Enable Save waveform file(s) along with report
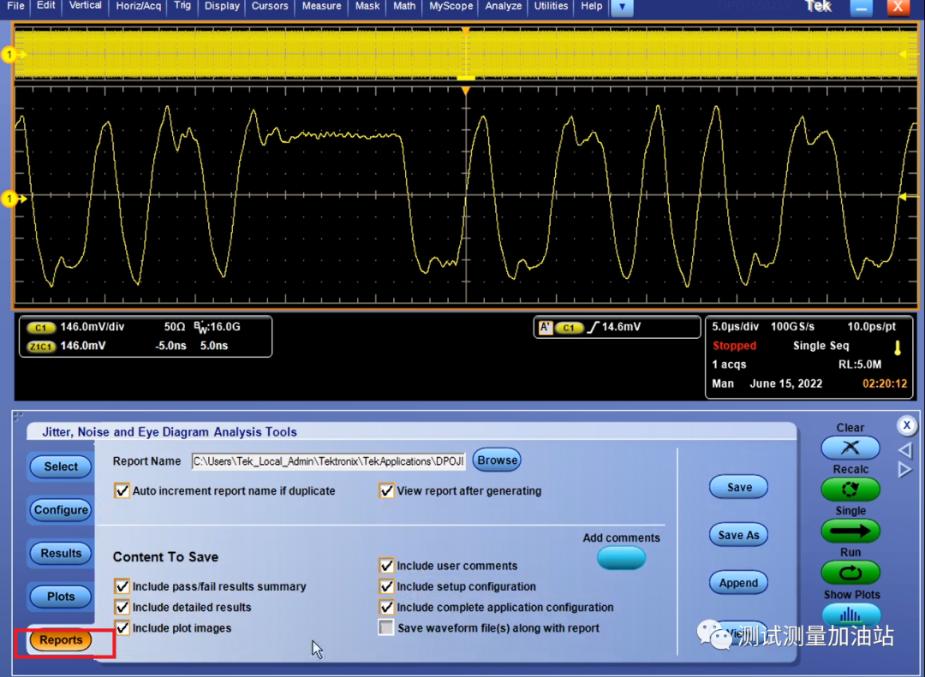 386,628
